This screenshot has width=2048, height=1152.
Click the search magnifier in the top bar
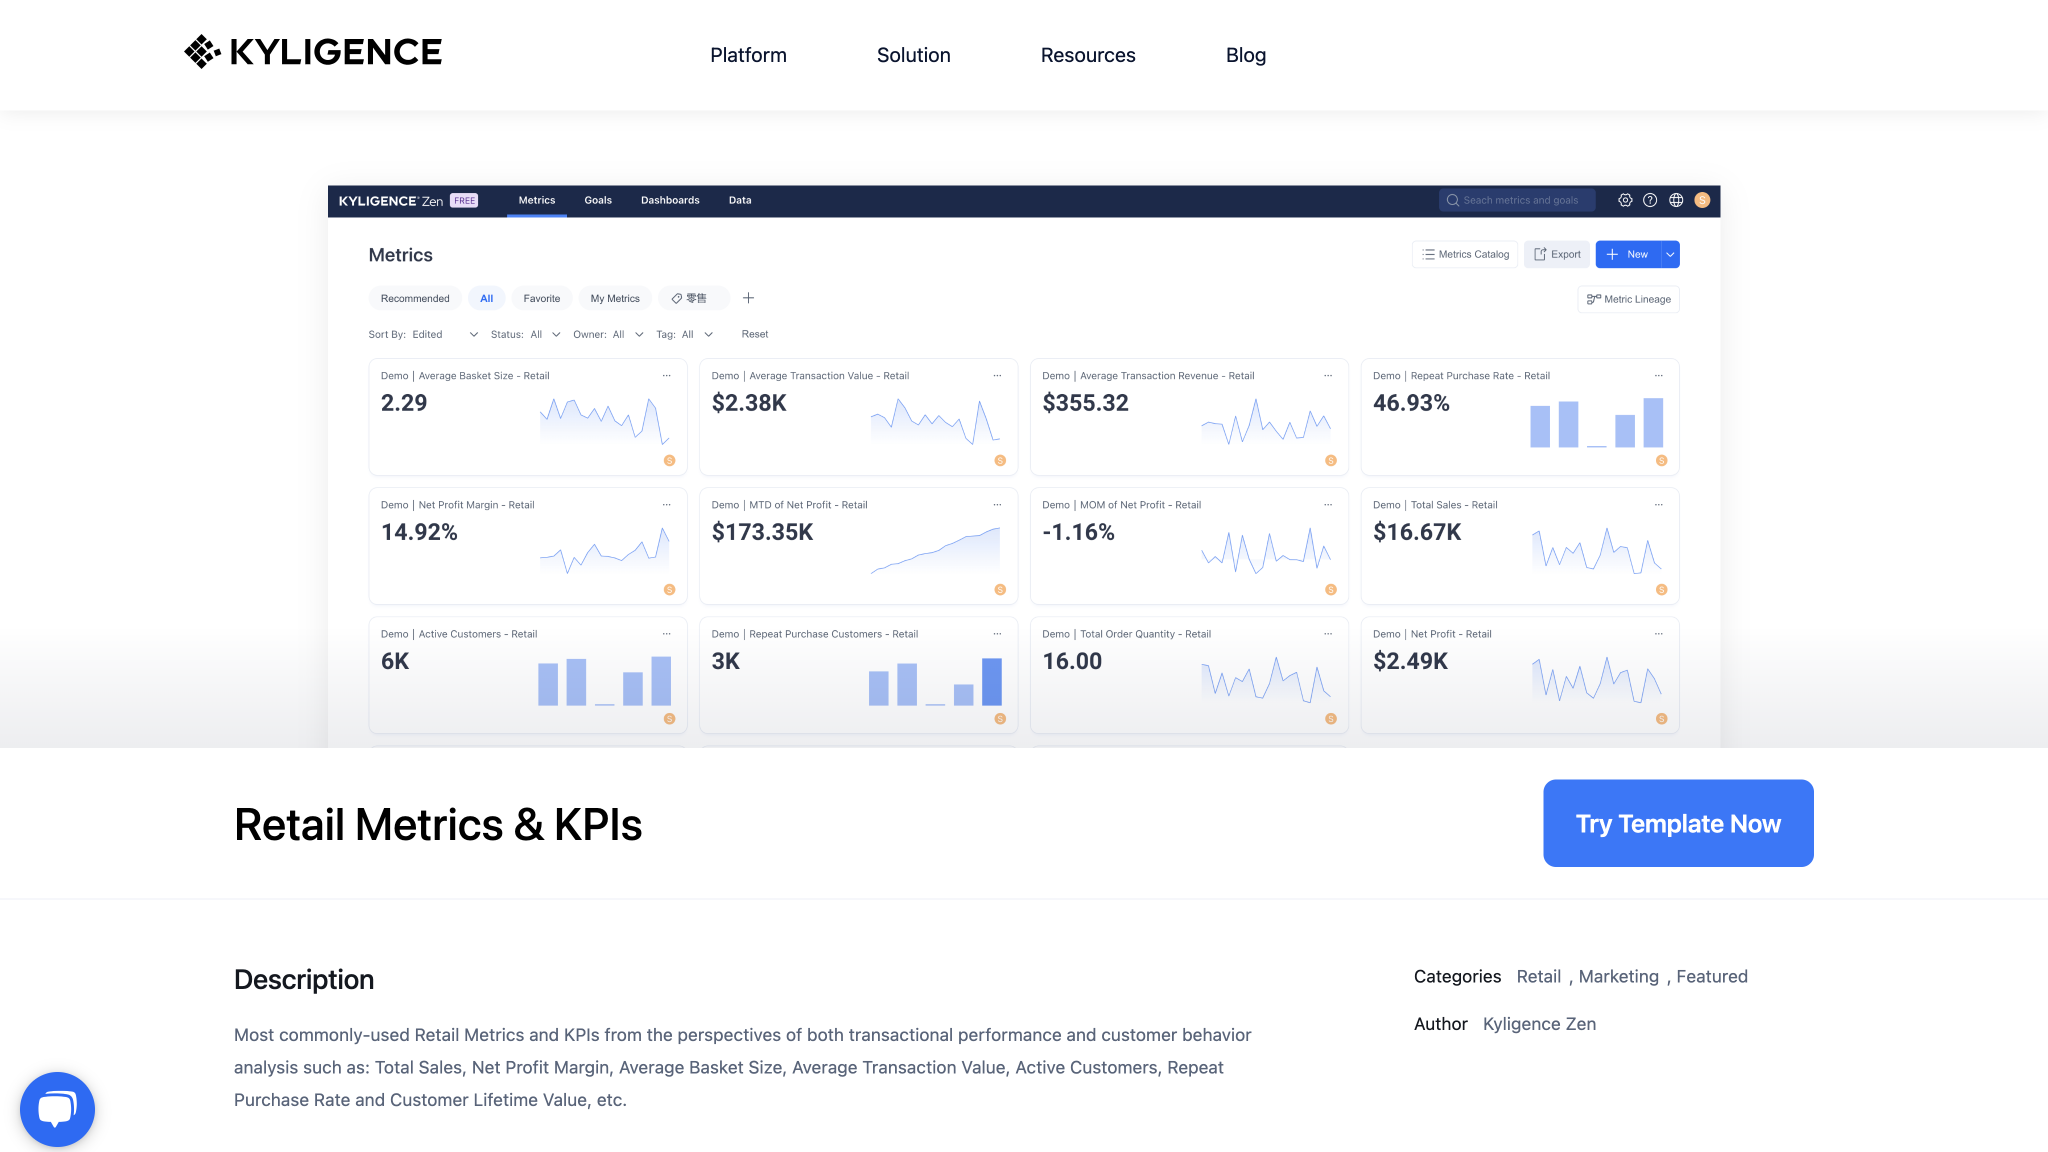[x=1453, y=200]
